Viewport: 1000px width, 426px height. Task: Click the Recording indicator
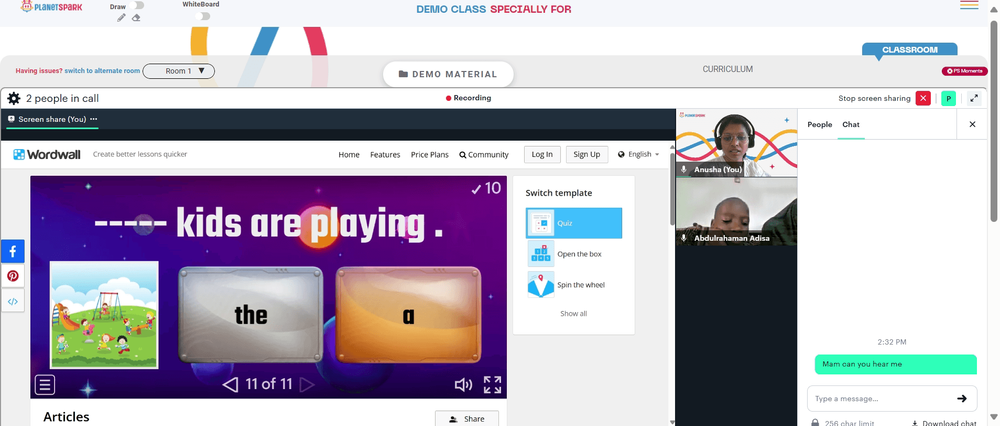[468, 98]
